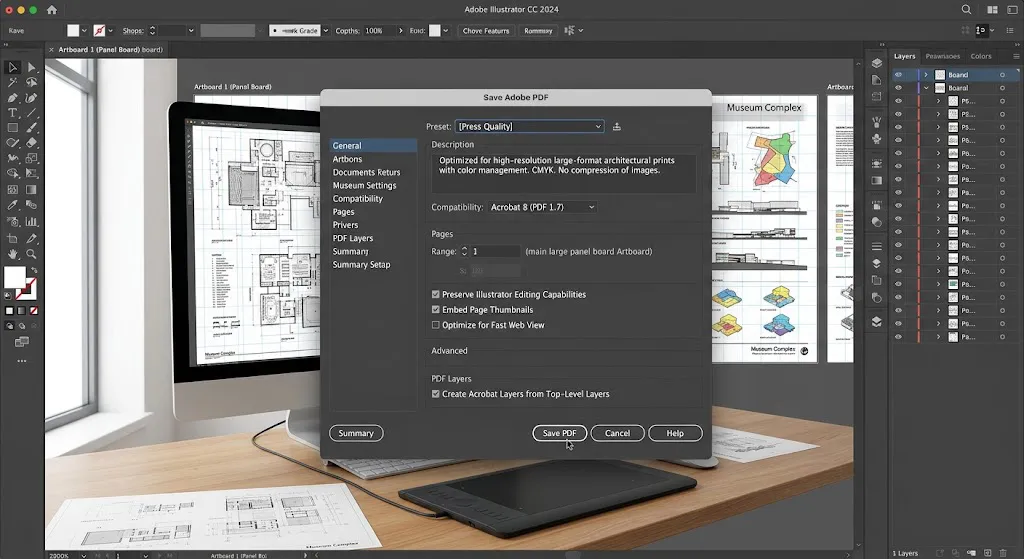The width and height of the screenshot is (1024, 559).
Task: Open Compatibility dropdown Acrobat 8 (PDF 1.7)
Action: tap(543, 207)
